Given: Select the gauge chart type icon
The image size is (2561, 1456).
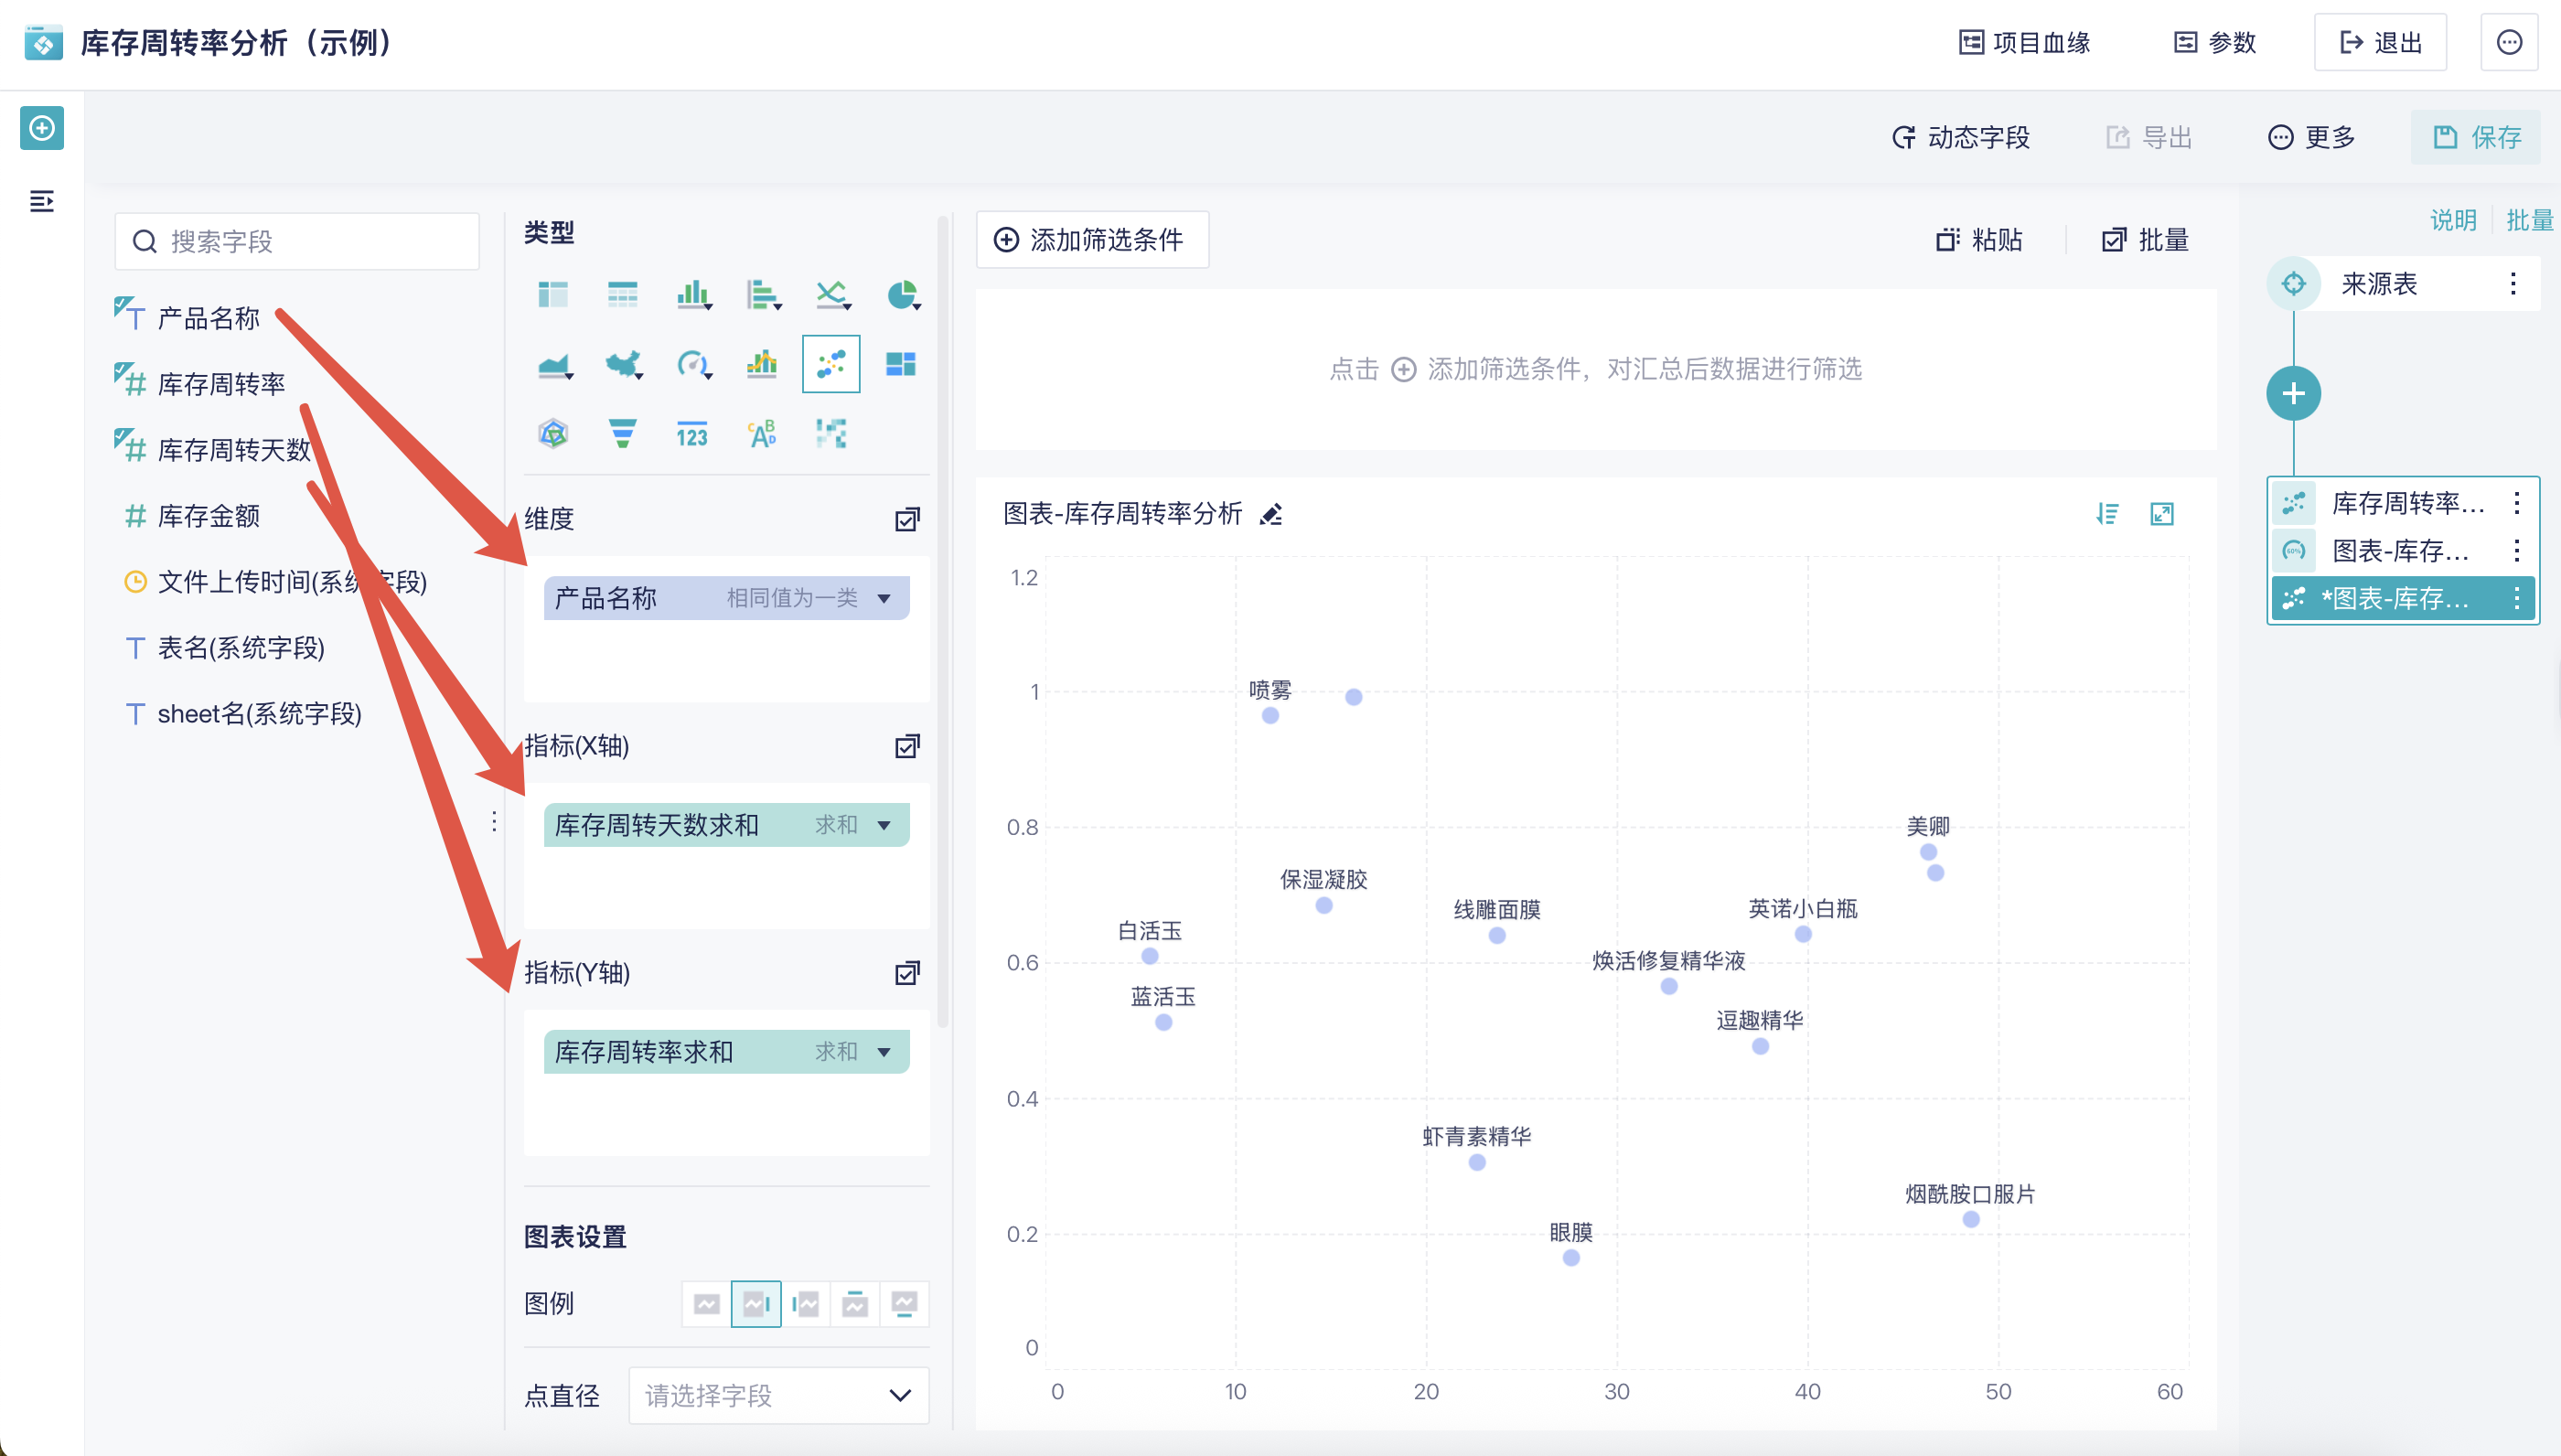Looking at the screenshot, I should (694, 364).
